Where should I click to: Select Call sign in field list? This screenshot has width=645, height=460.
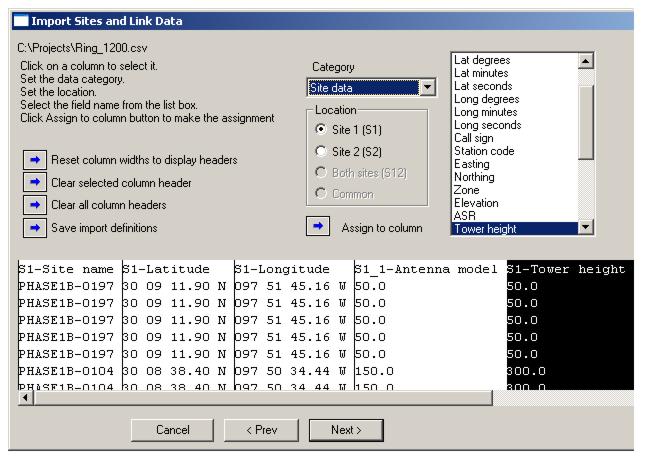tap(474, 138)
